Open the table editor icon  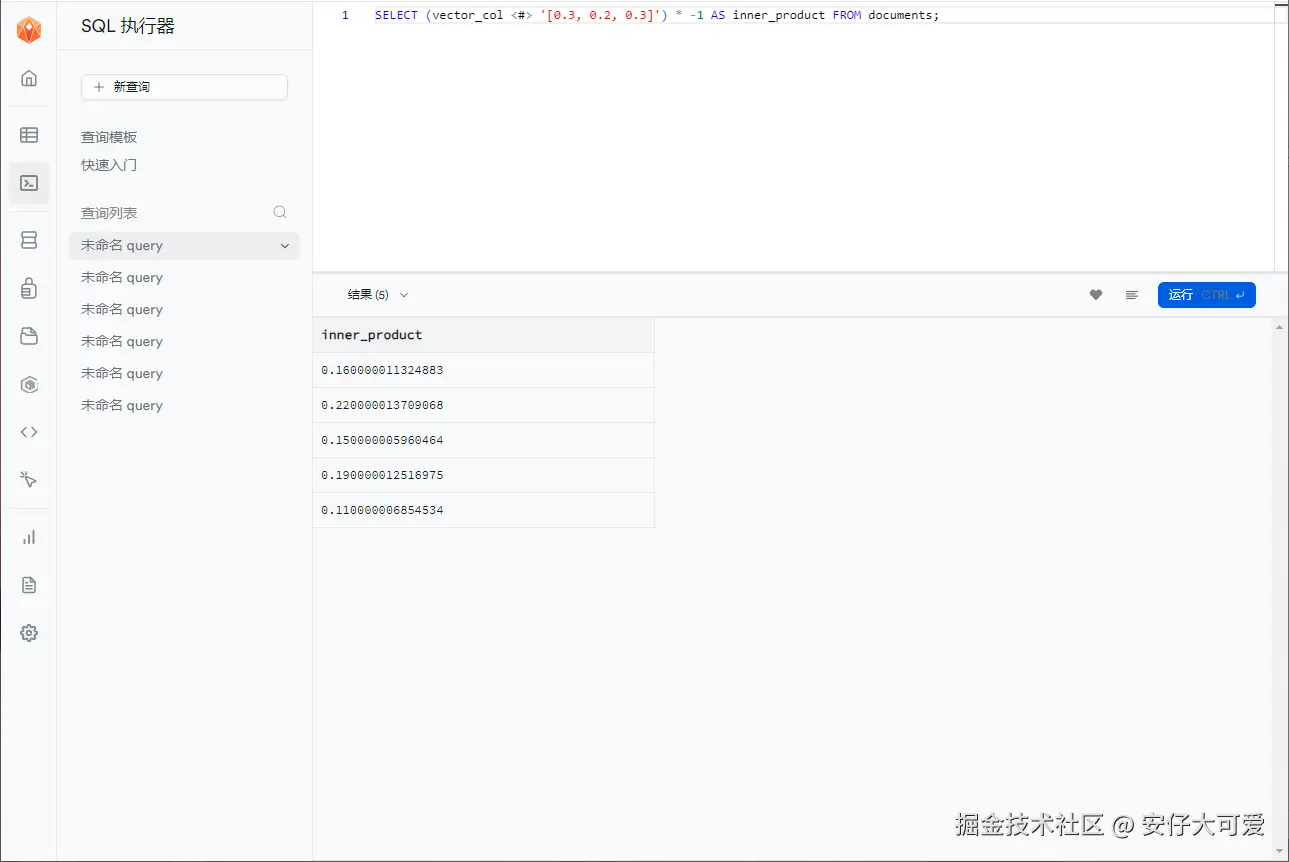tap(29, 135)
